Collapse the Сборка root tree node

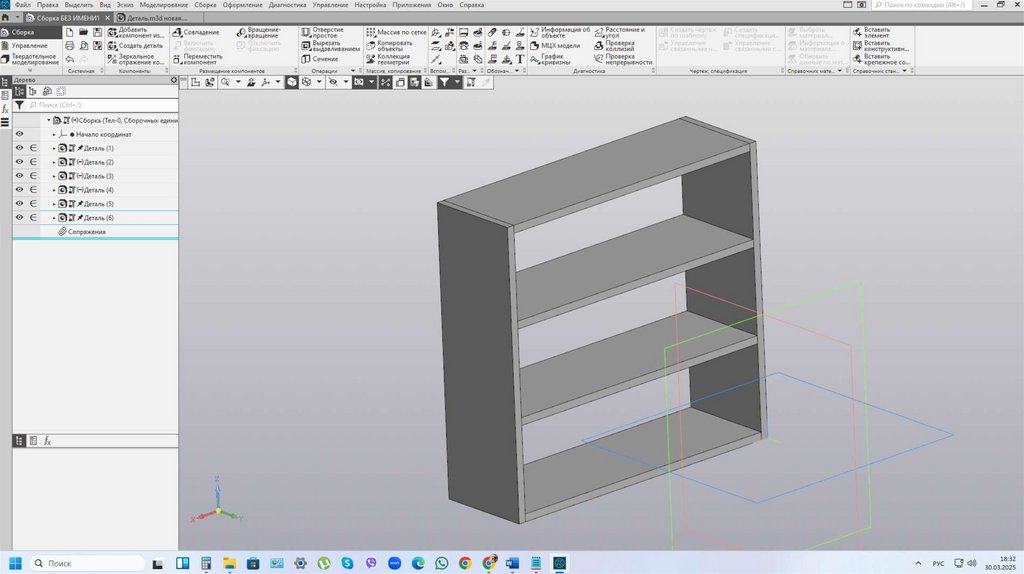[x=48, y=120]
